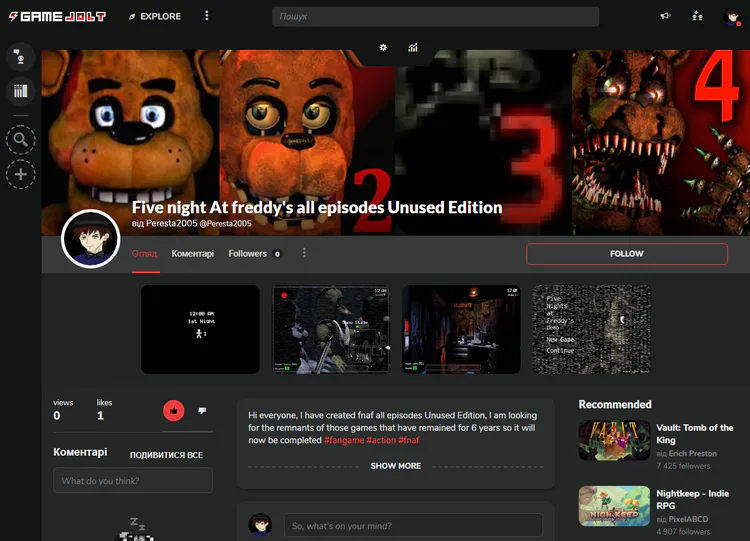Screen dimensions: 750x541
Task: Toggle the thumbs-up like button
Action: point(174,411)
